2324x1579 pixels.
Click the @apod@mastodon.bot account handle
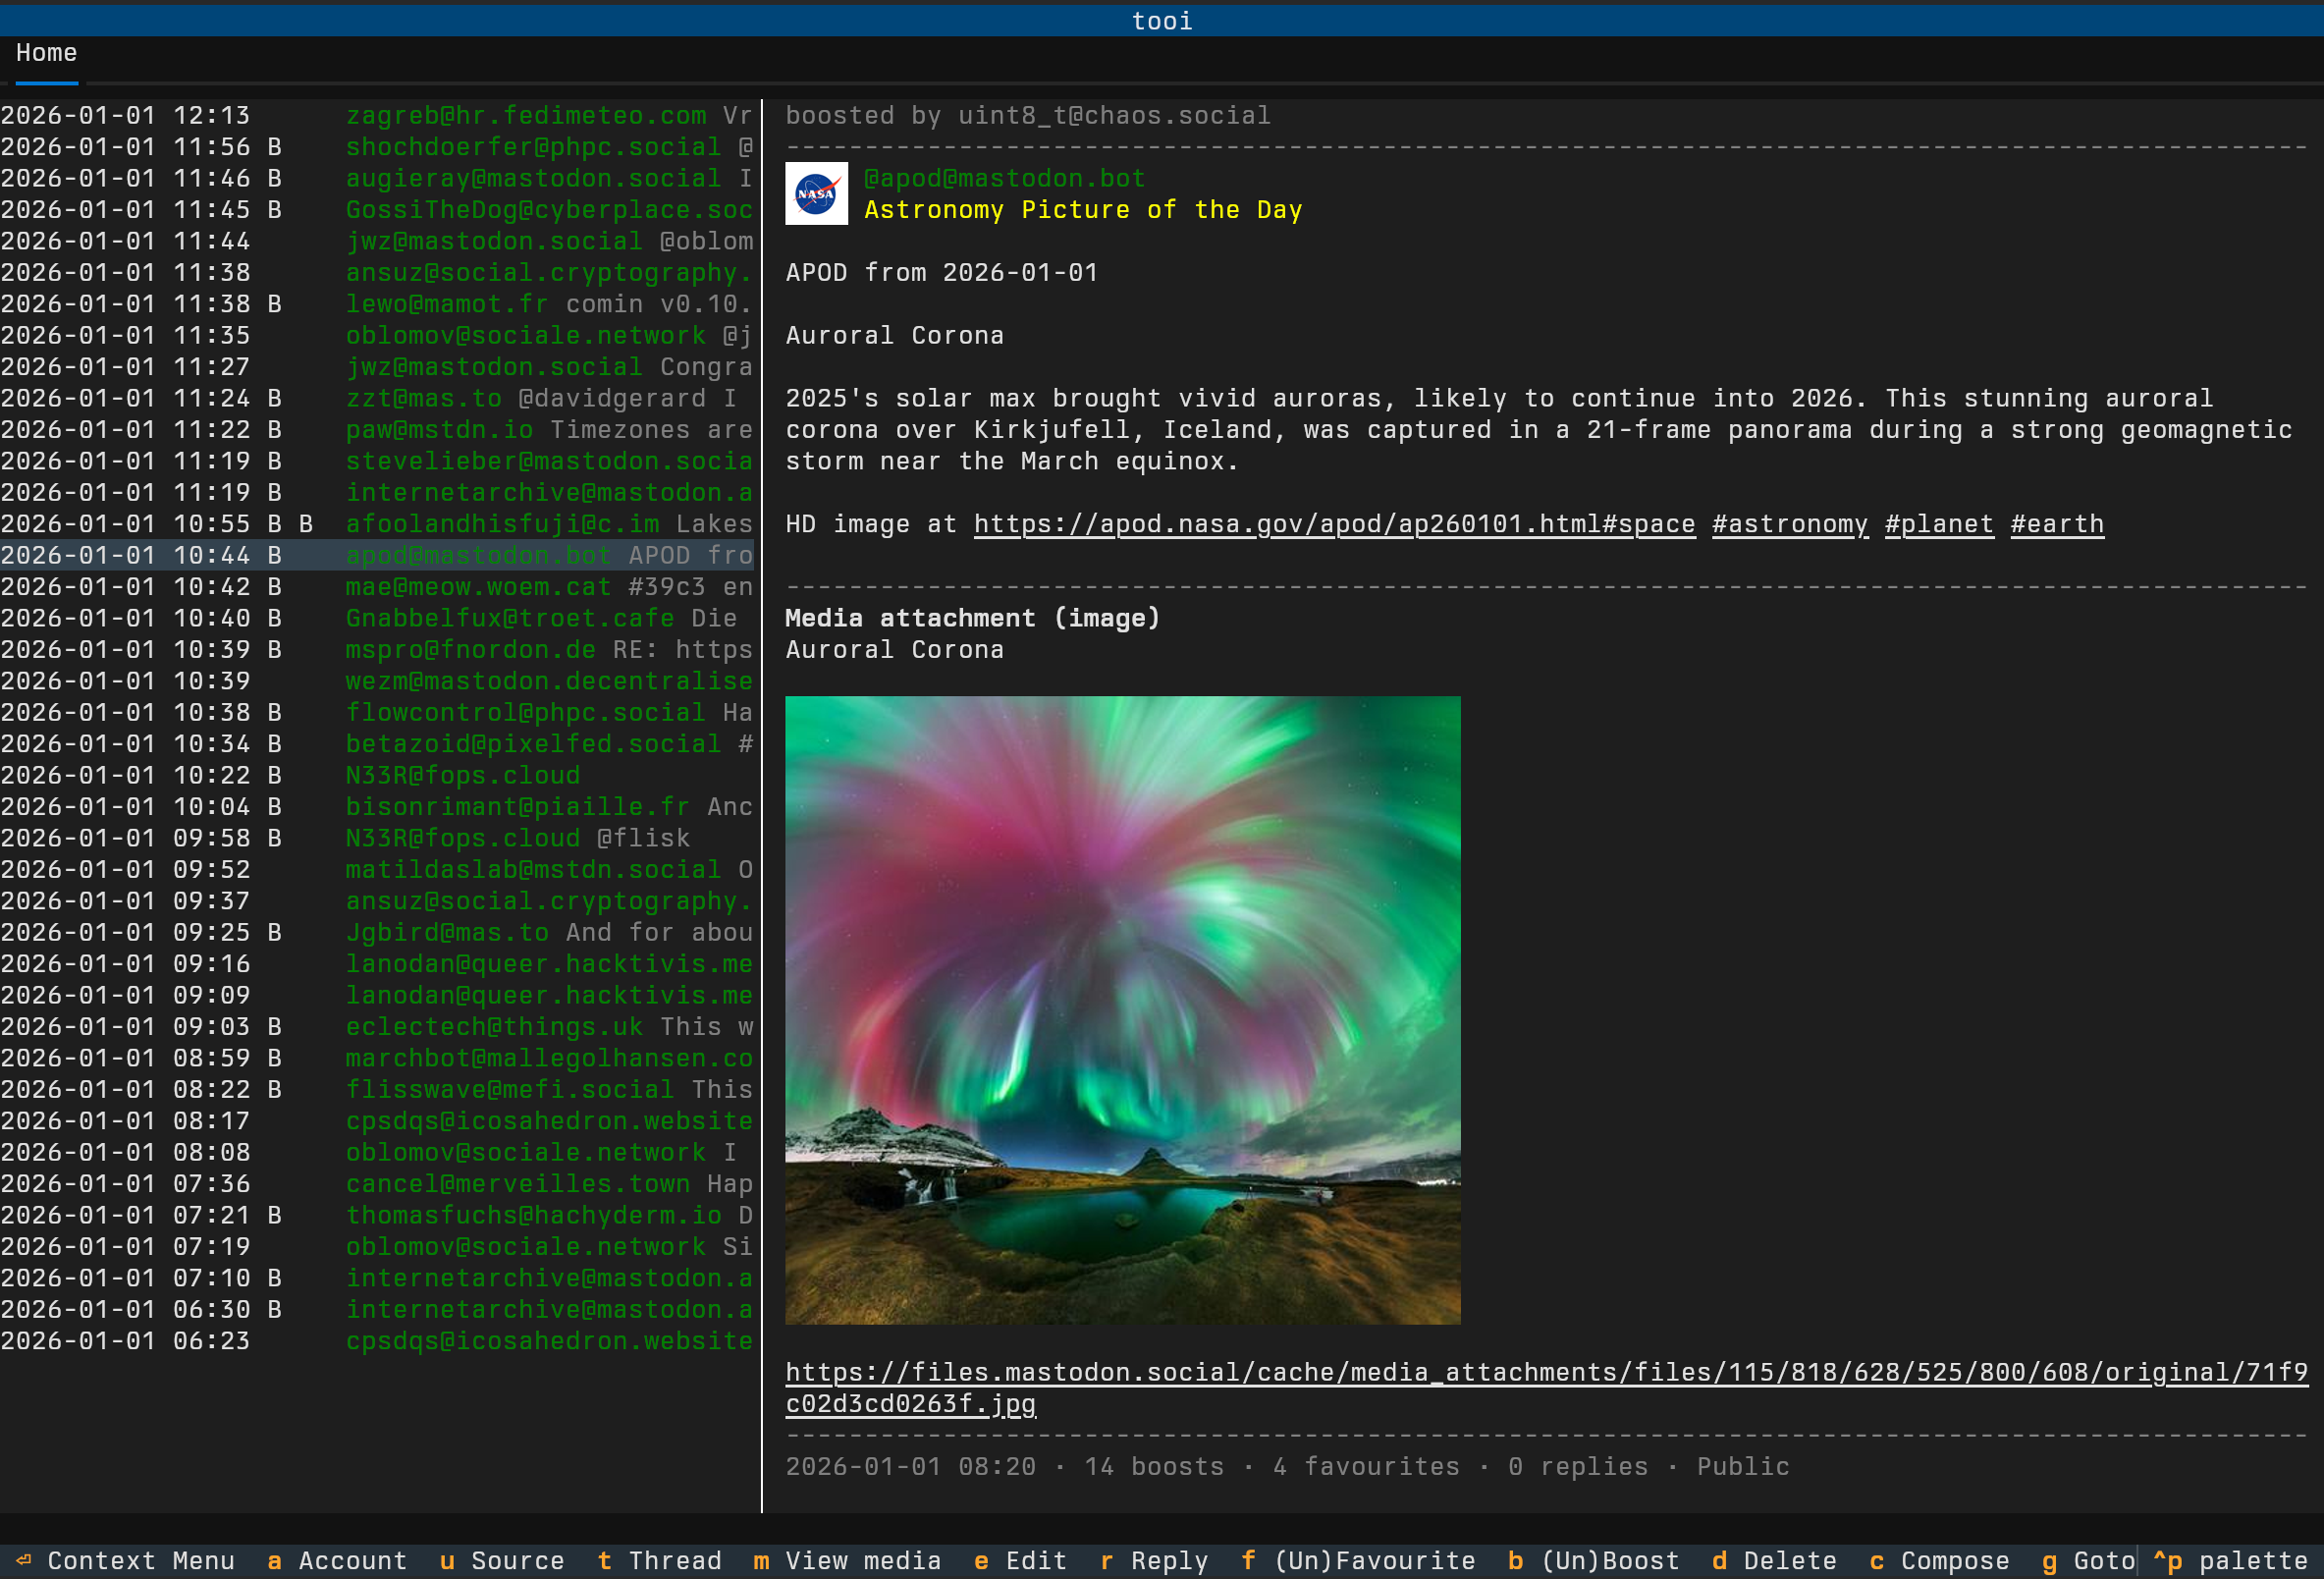tap(1004, 178)
